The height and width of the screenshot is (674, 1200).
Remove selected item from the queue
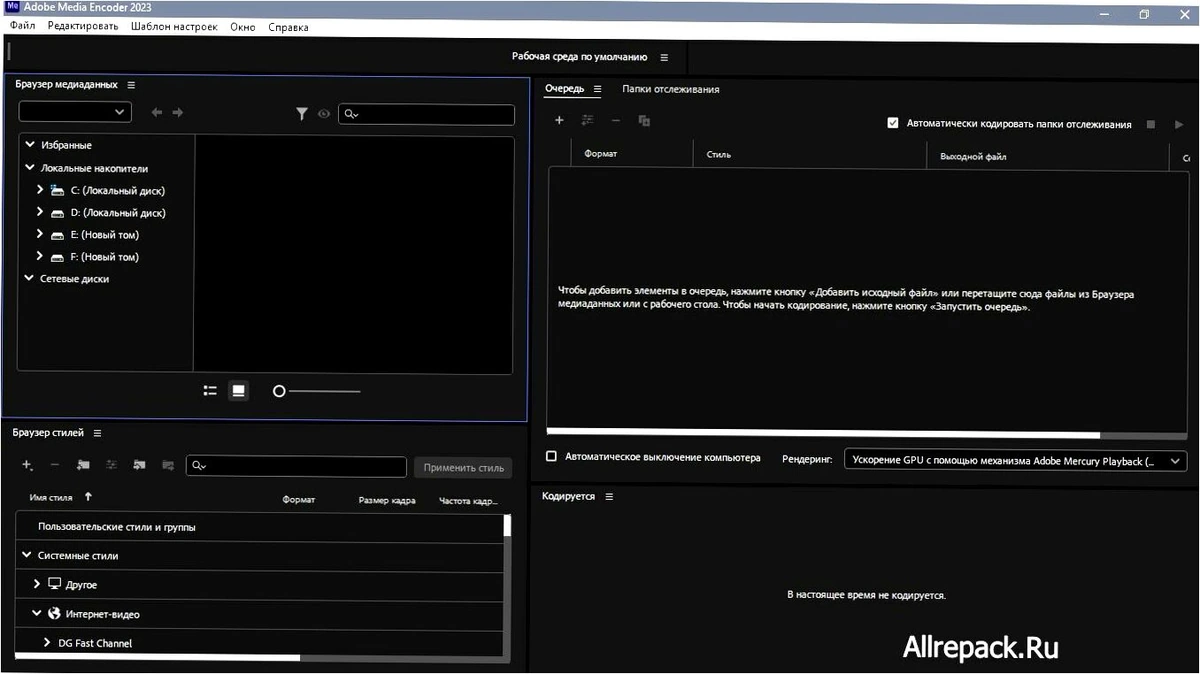(x=615, y=120)
